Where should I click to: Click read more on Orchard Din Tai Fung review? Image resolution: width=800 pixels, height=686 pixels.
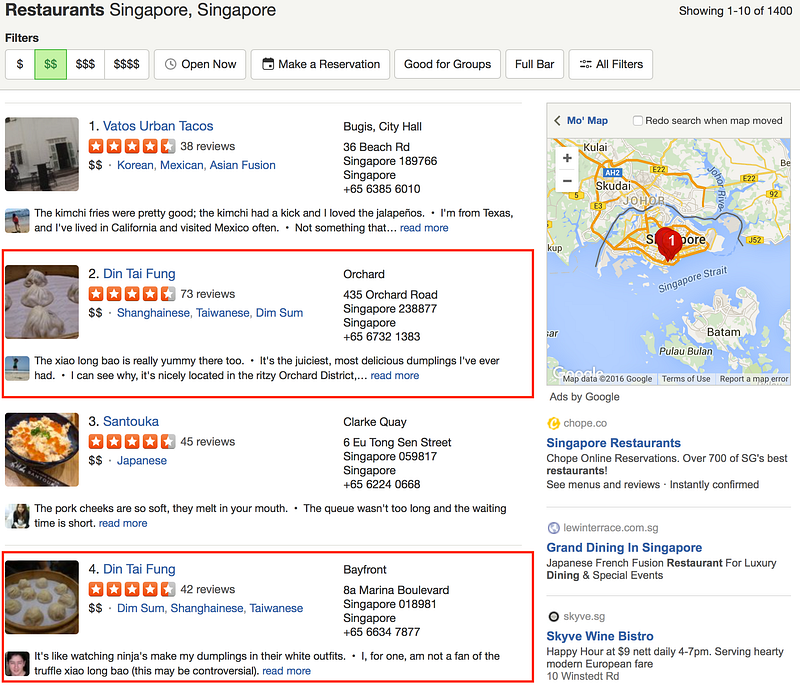394,375
